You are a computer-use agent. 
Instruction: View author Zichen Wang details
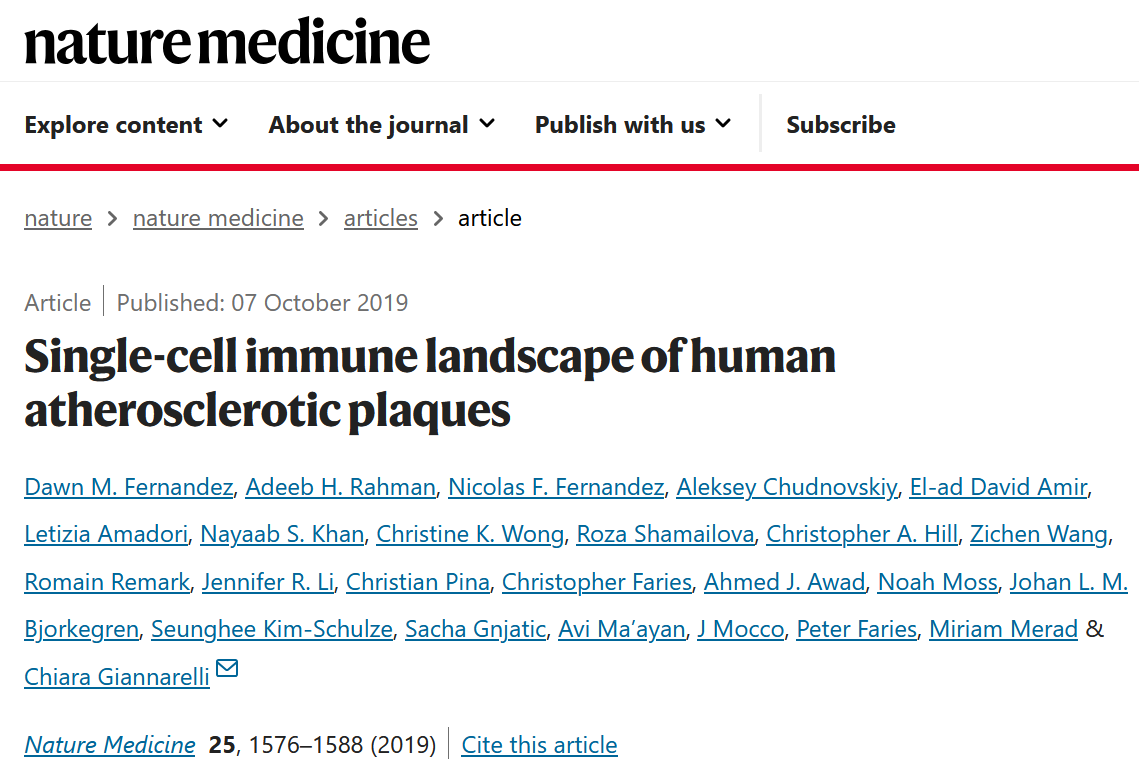click(1038, 534)
